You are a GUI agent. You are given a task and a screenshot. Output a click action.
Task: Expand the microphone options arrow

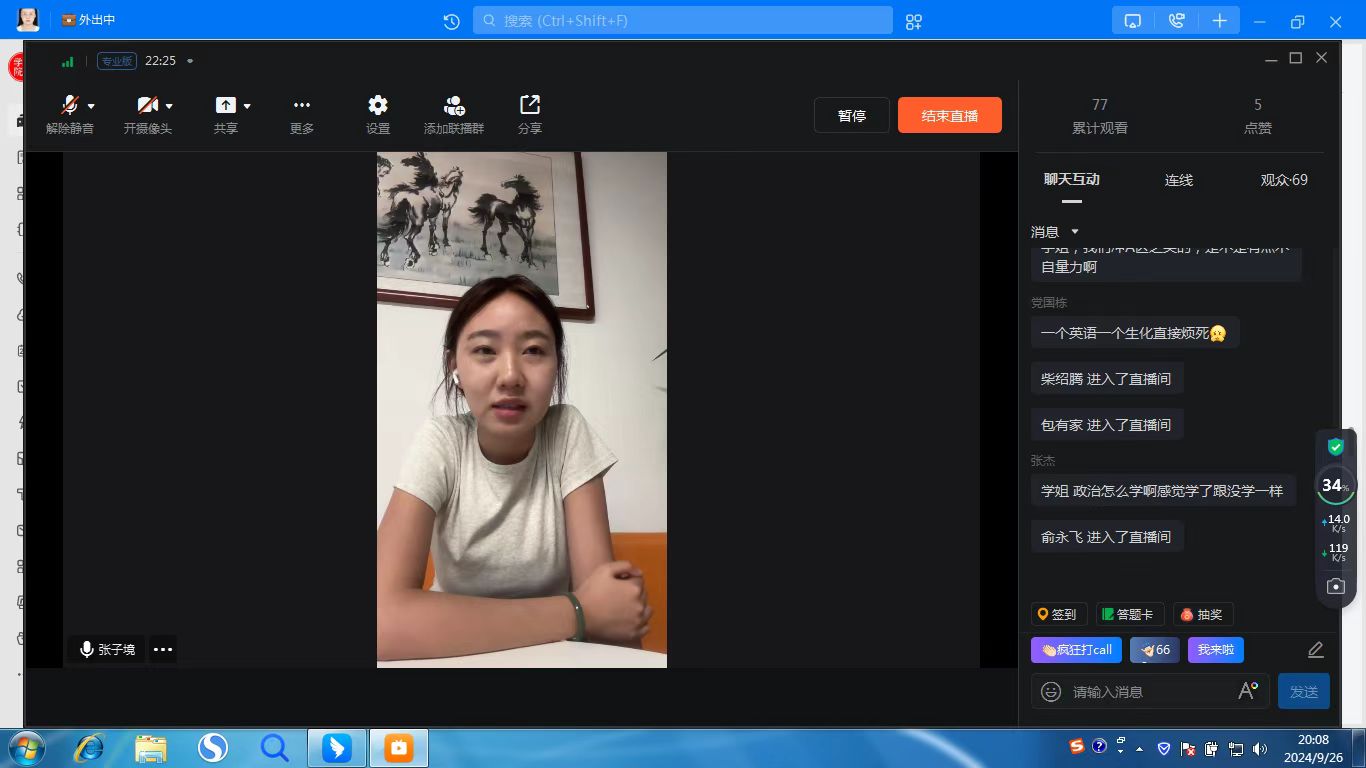coord(92,106)
